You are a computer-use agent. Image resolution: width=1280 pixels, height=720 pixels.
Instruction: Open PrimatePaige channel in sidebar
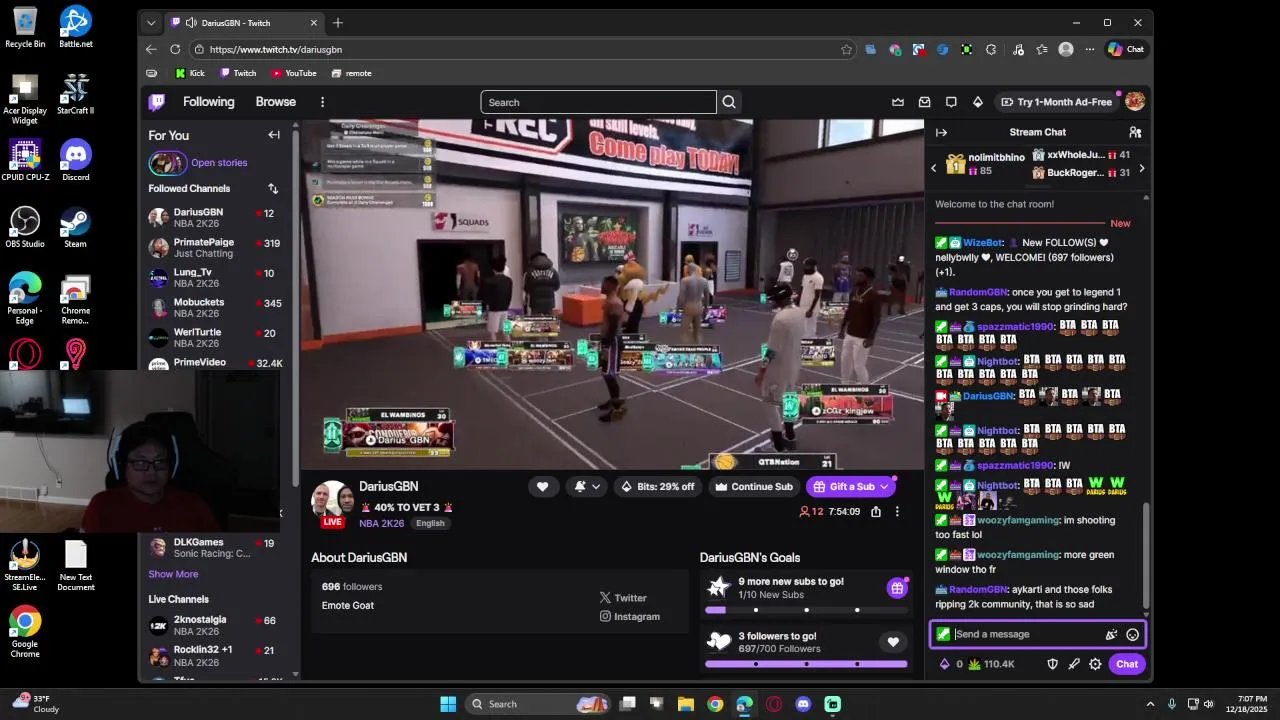click(x=214, y=247)
